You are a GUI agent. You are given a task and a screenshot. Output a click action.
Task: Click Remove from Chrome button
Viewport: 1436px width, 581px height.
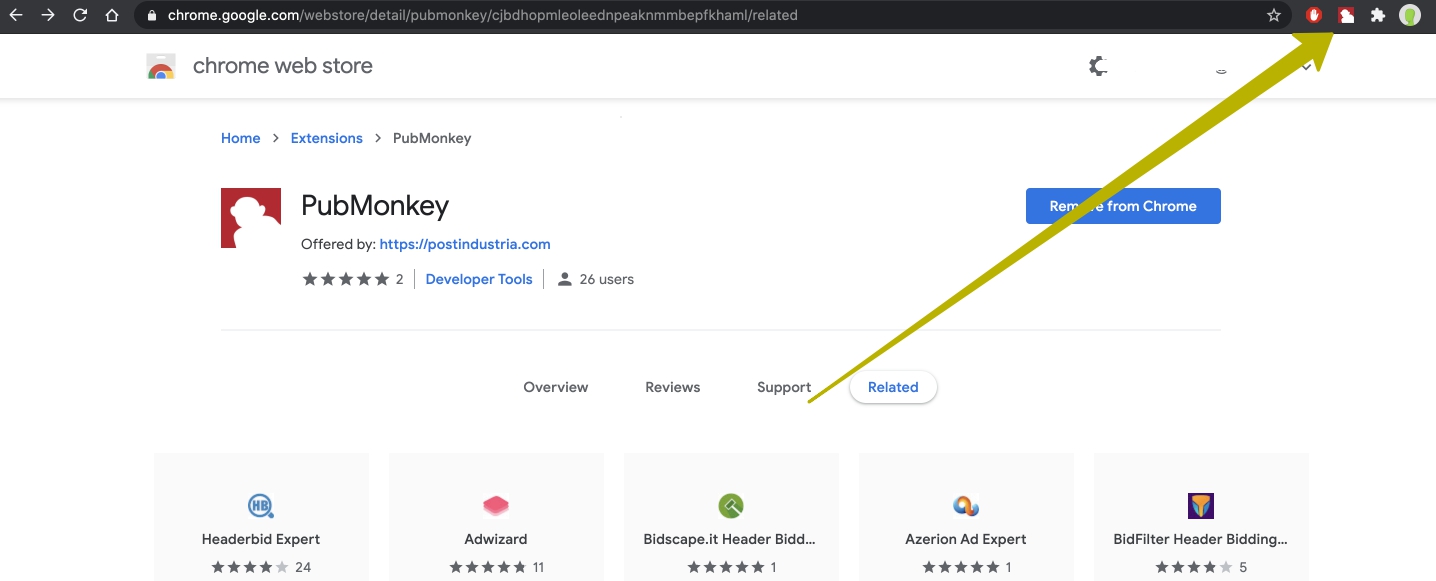[1123, 206]
